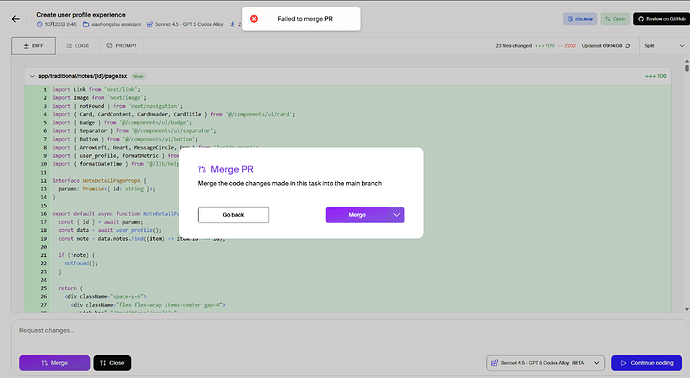Click the model icon in the bottom model selector
This screenshot has height=378, width=690.
pyautogui.click(x=494, y=363)
